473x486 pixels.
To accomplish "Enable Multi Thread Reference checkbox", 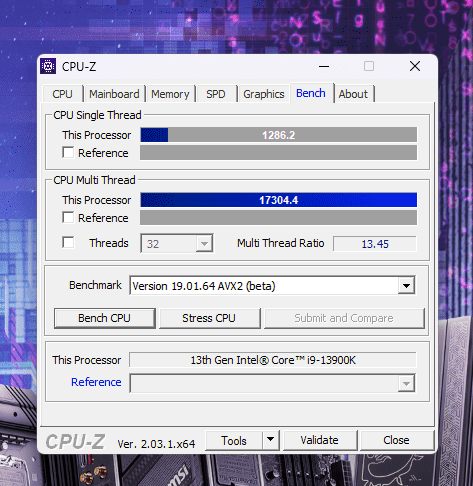I will click(68, 218).
